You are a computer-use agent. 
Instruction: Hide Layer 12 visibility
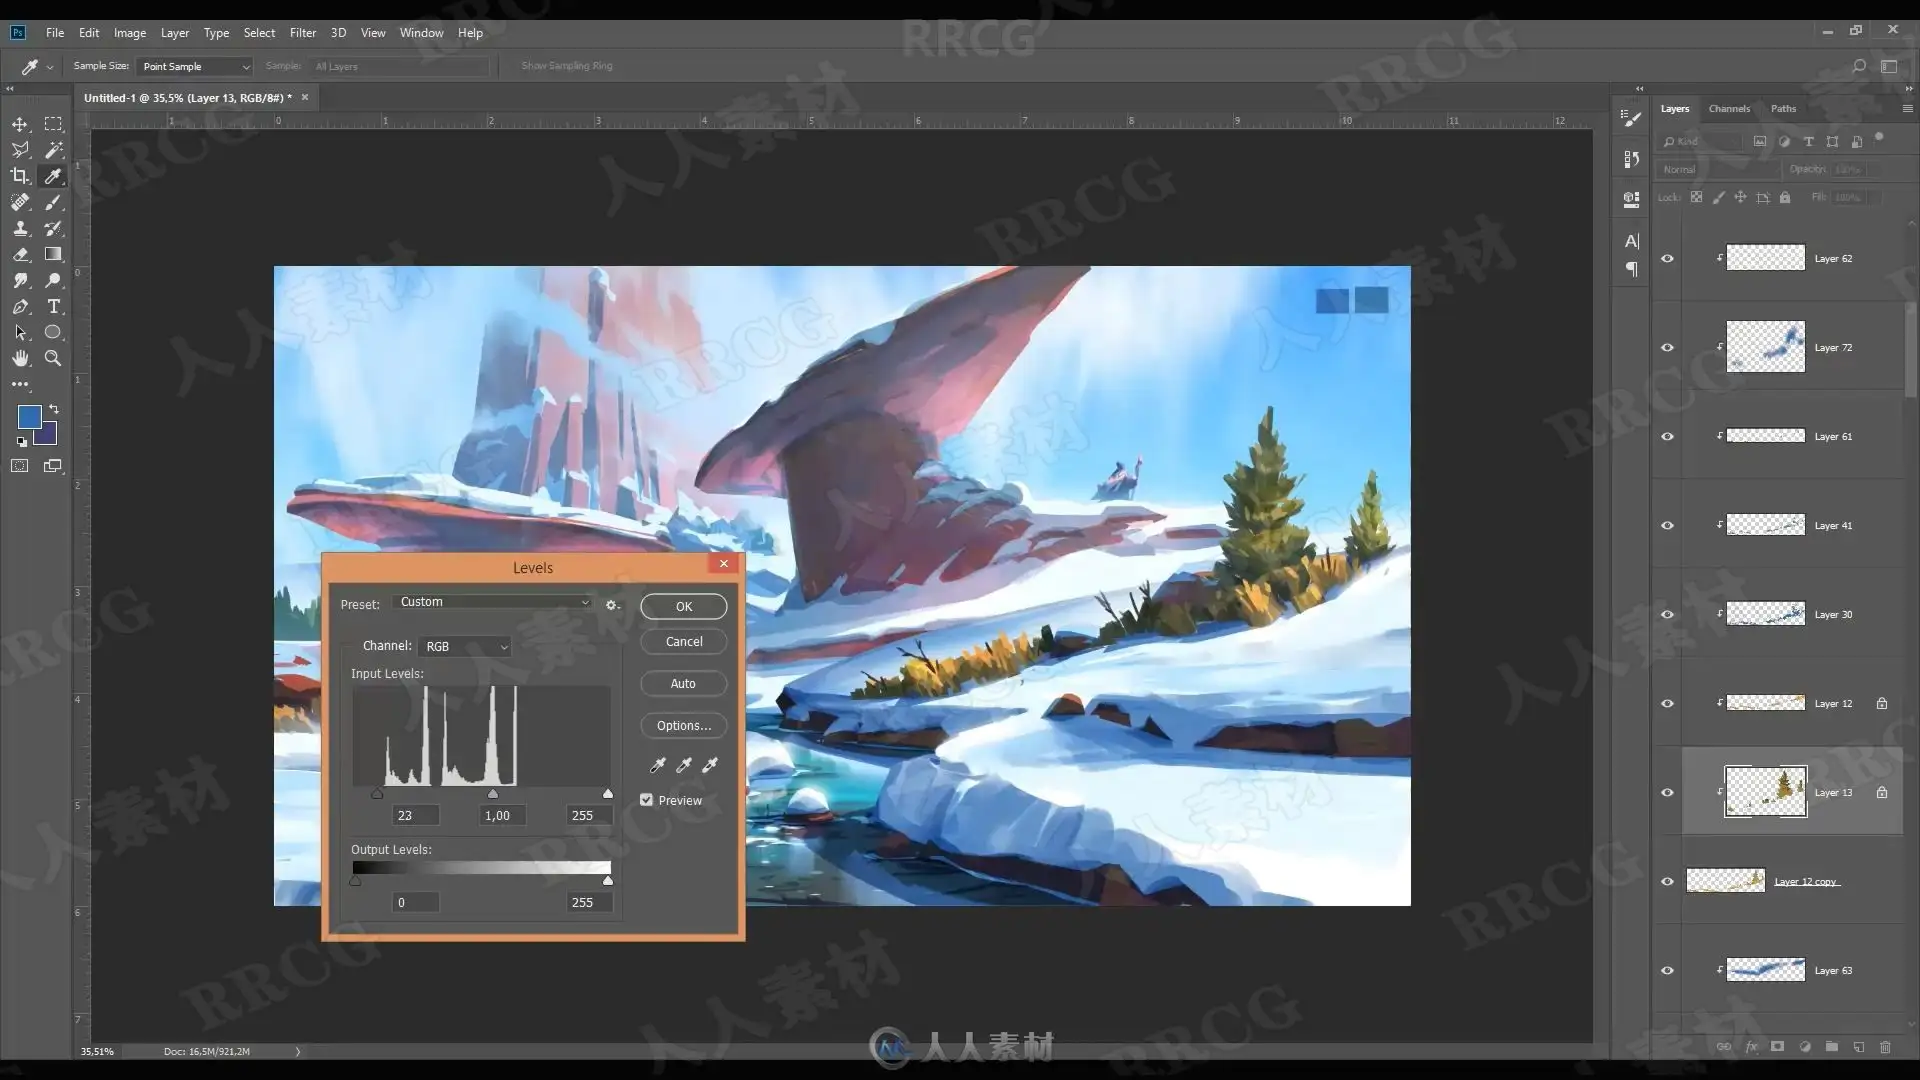coord(1667,703)
